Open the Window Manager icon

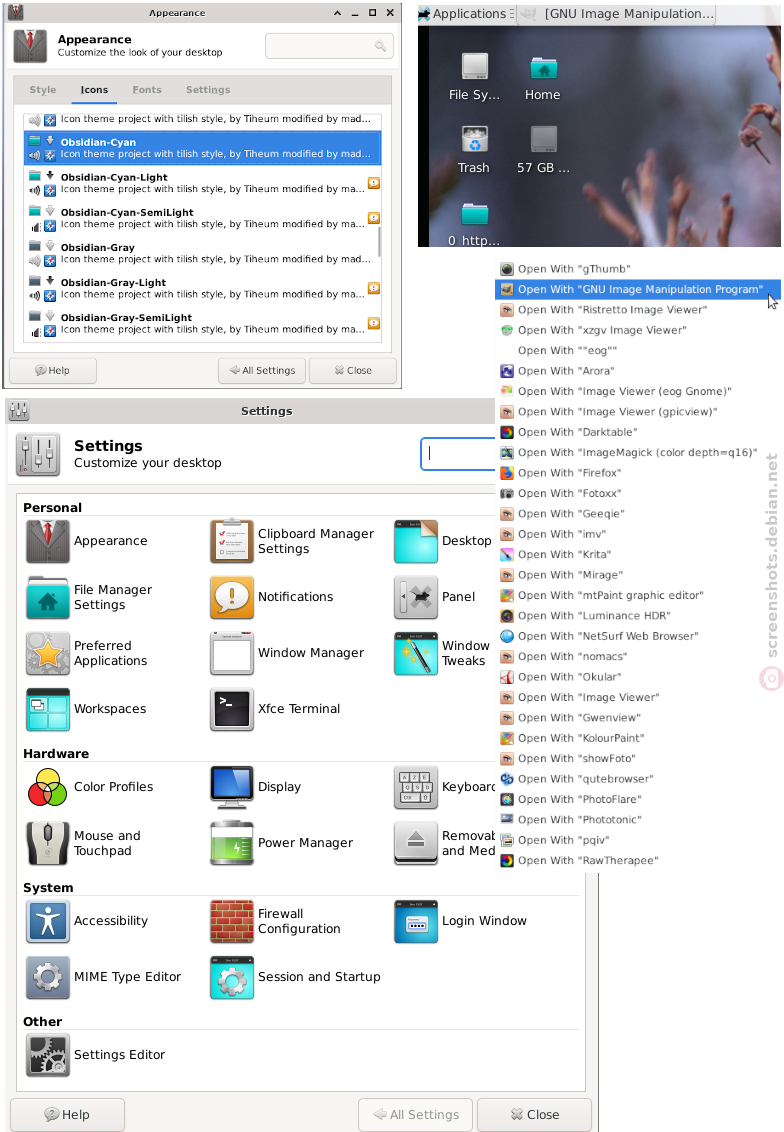(232, 653)
